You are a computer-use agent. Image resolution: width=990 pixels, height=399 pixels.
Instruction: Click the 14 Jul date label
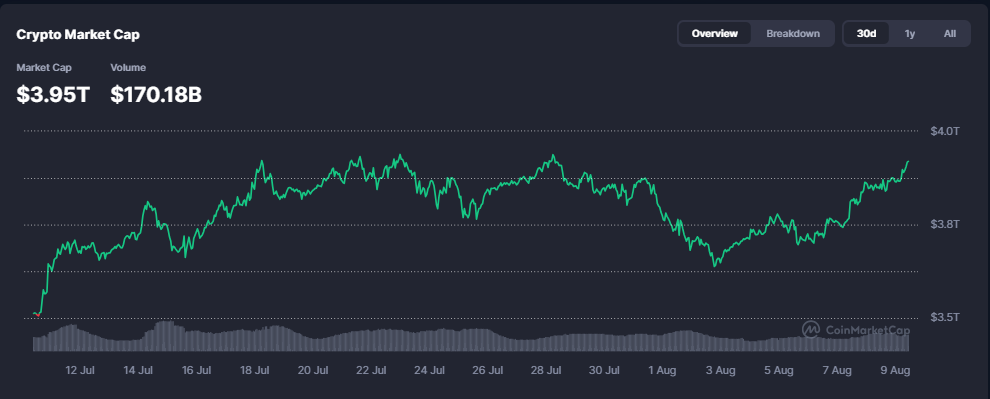tap(138, 371)
